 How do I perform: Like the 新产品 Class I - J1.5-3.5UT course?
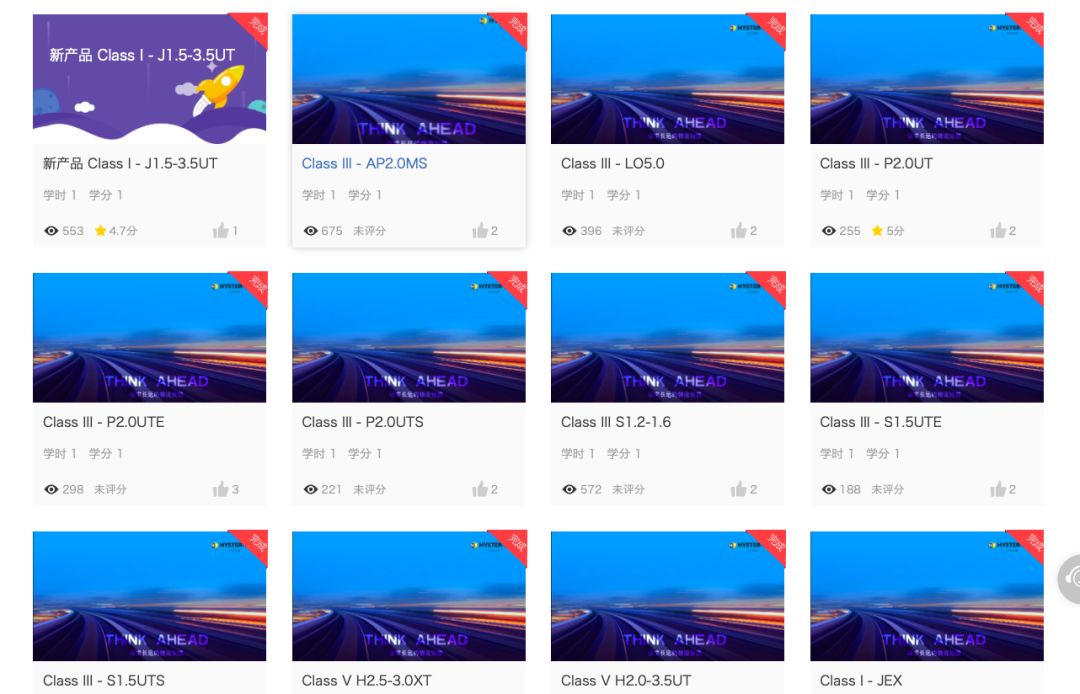click(x=220, y=230)
